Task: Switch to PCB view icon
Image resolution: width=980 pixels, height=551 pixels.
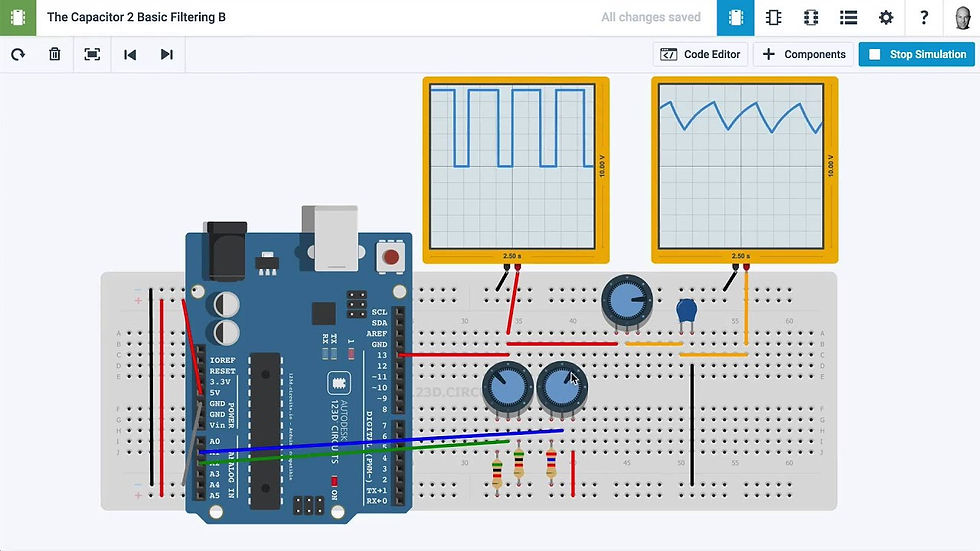Action: 811,17
